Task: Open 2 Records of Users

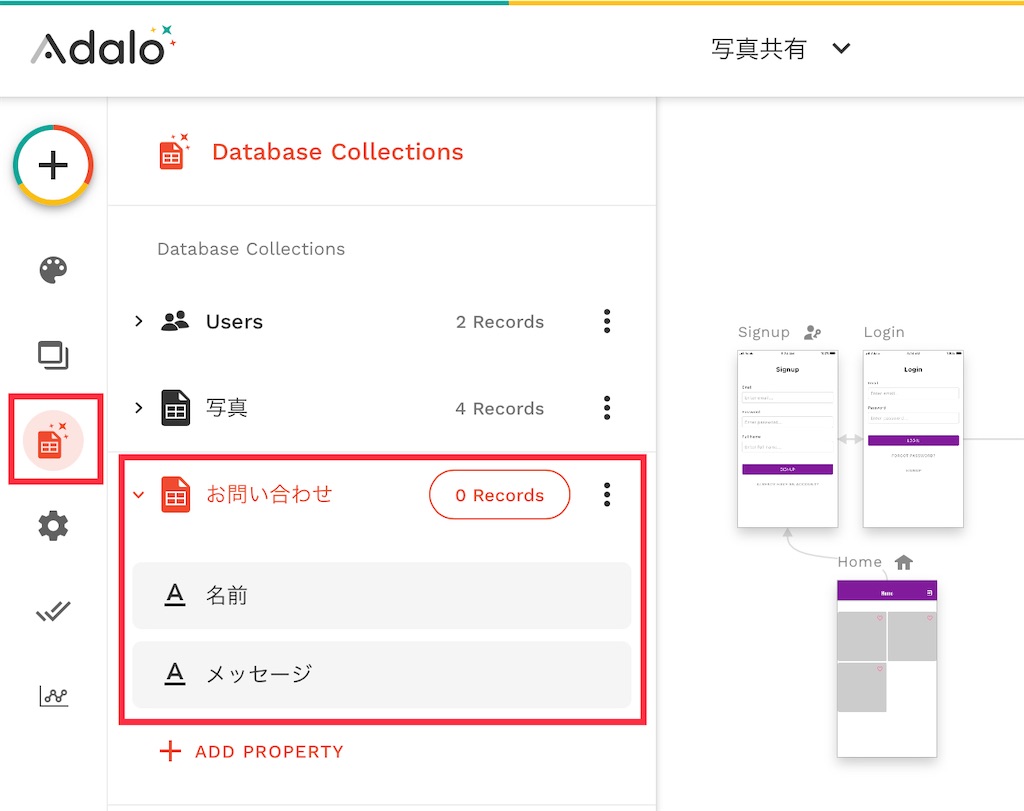Action: pyautogui.click(x=500, y=322)
